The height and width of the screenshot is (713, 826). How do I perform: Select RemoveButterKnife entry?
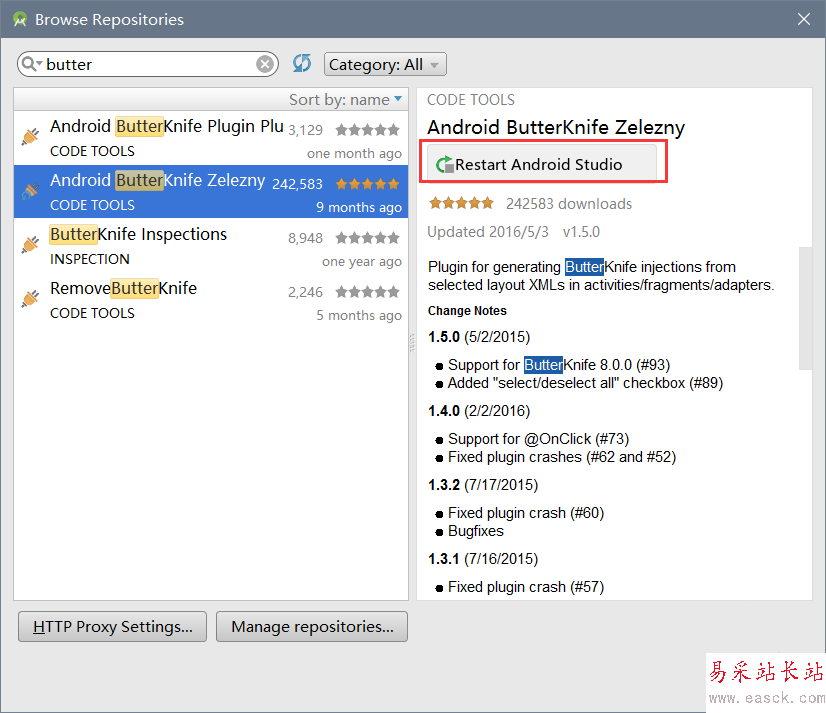point(211,299)
